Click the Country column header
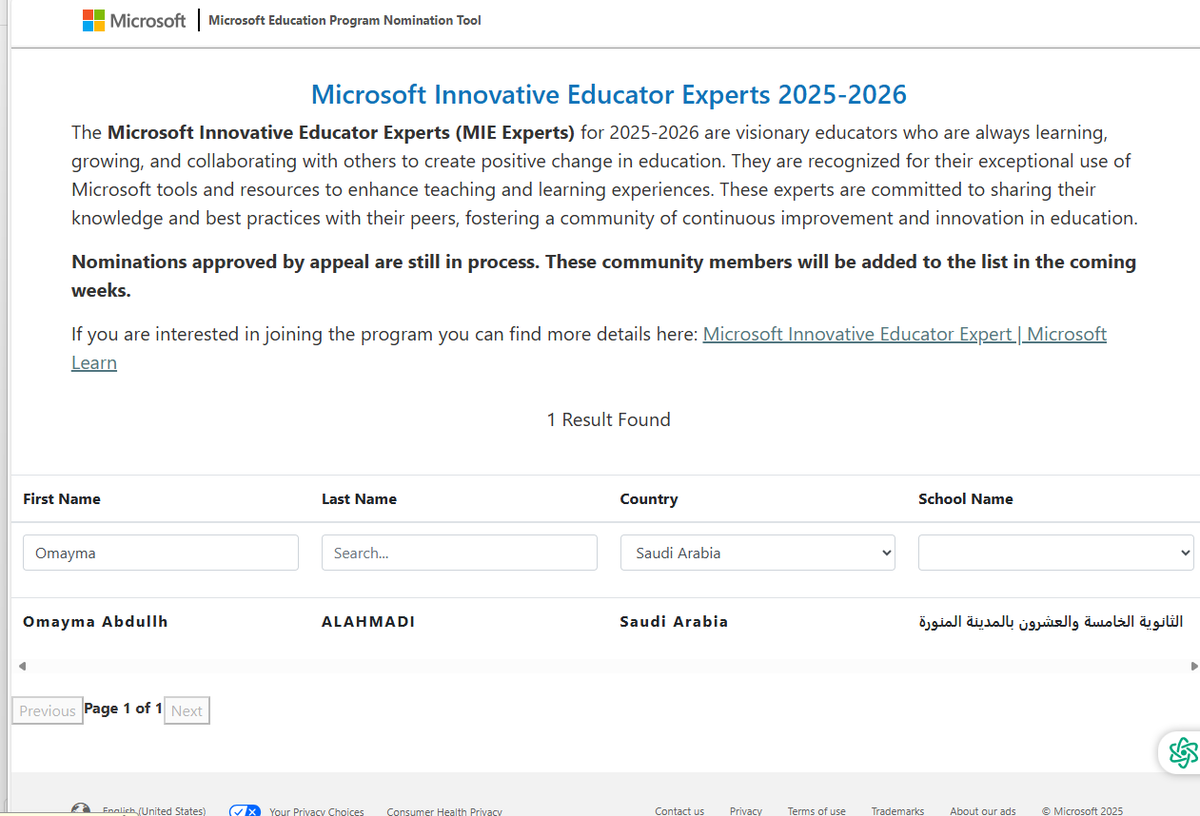1200x816 pixels. pos(649,499)
